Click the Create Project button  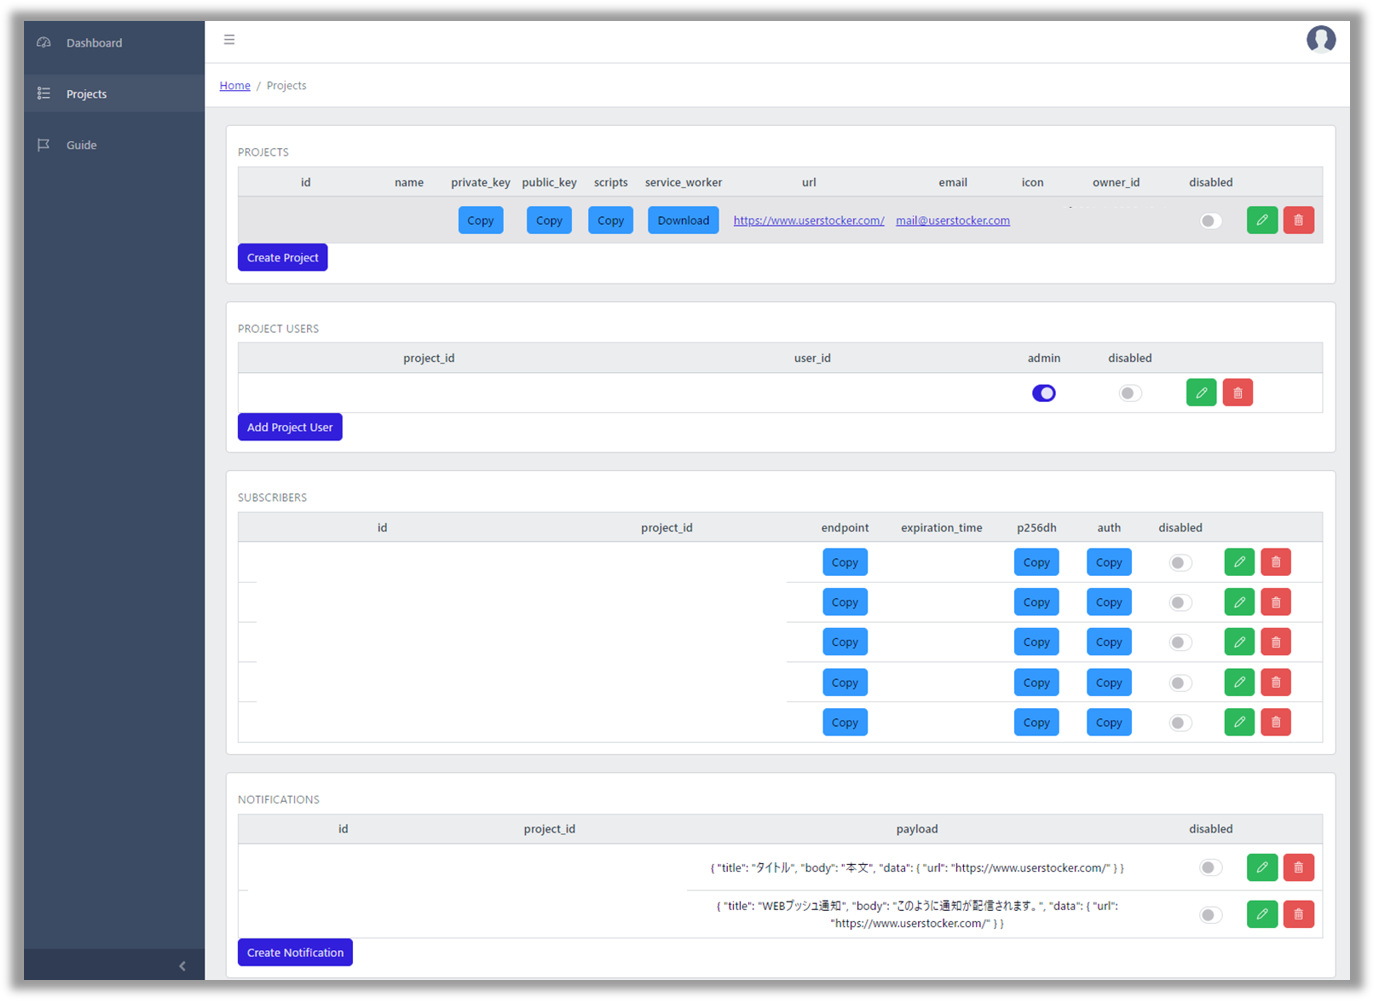(x=283, y=257)
